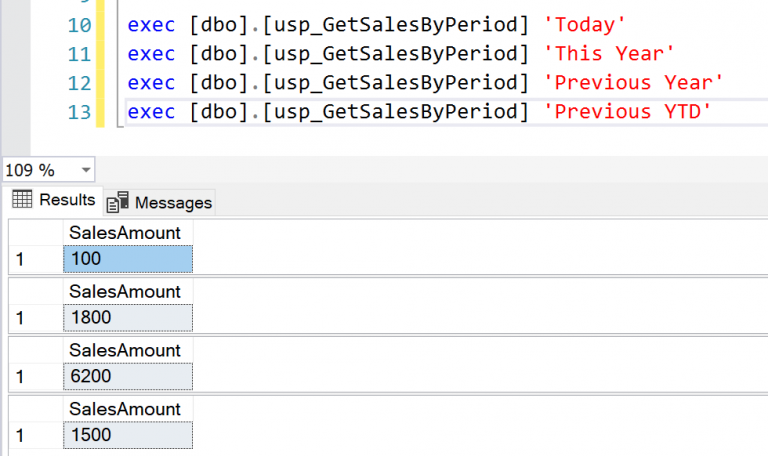Click fourth SalesAmount column header

[x=125, y=409]
